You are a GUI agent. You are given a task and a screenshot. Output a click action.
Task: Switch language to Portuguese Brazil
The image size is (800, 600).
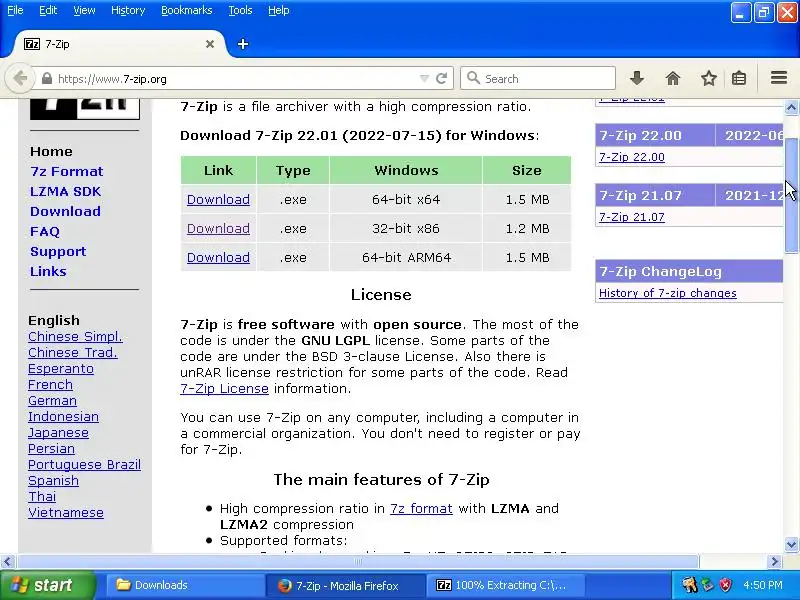coord(85,465)
